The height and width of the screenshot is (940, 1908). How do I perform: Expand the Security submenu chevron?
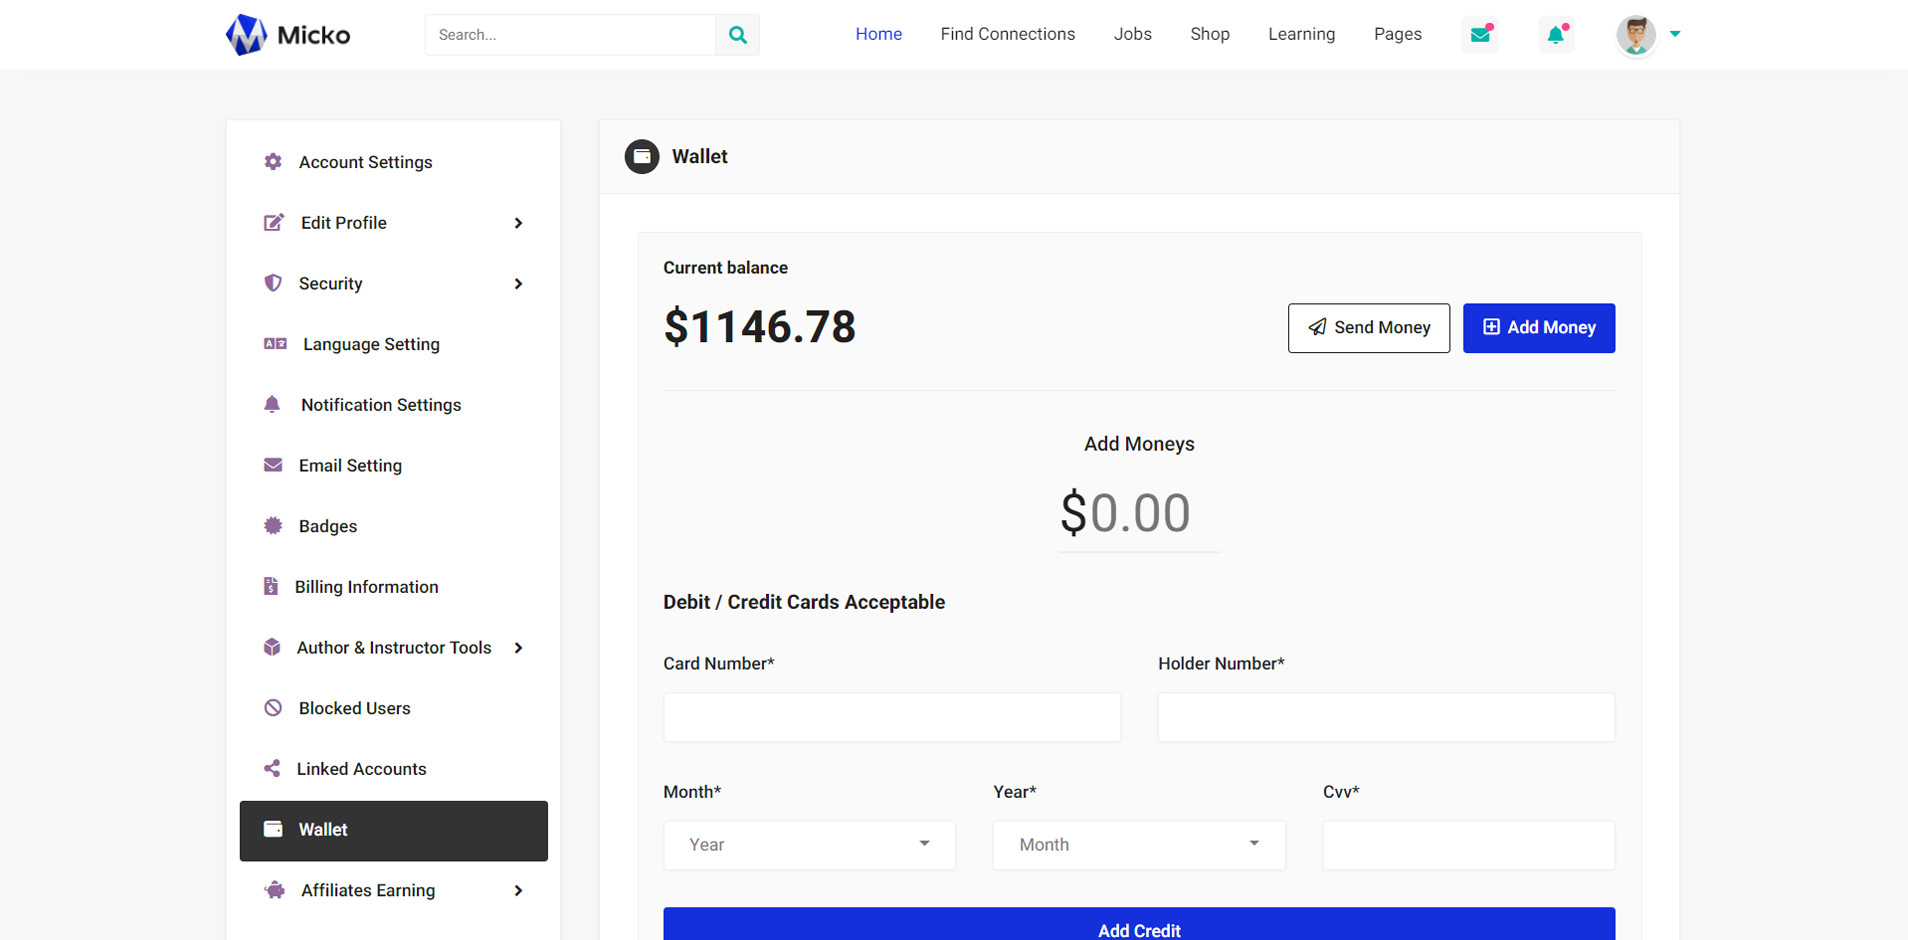click(518, 284)
